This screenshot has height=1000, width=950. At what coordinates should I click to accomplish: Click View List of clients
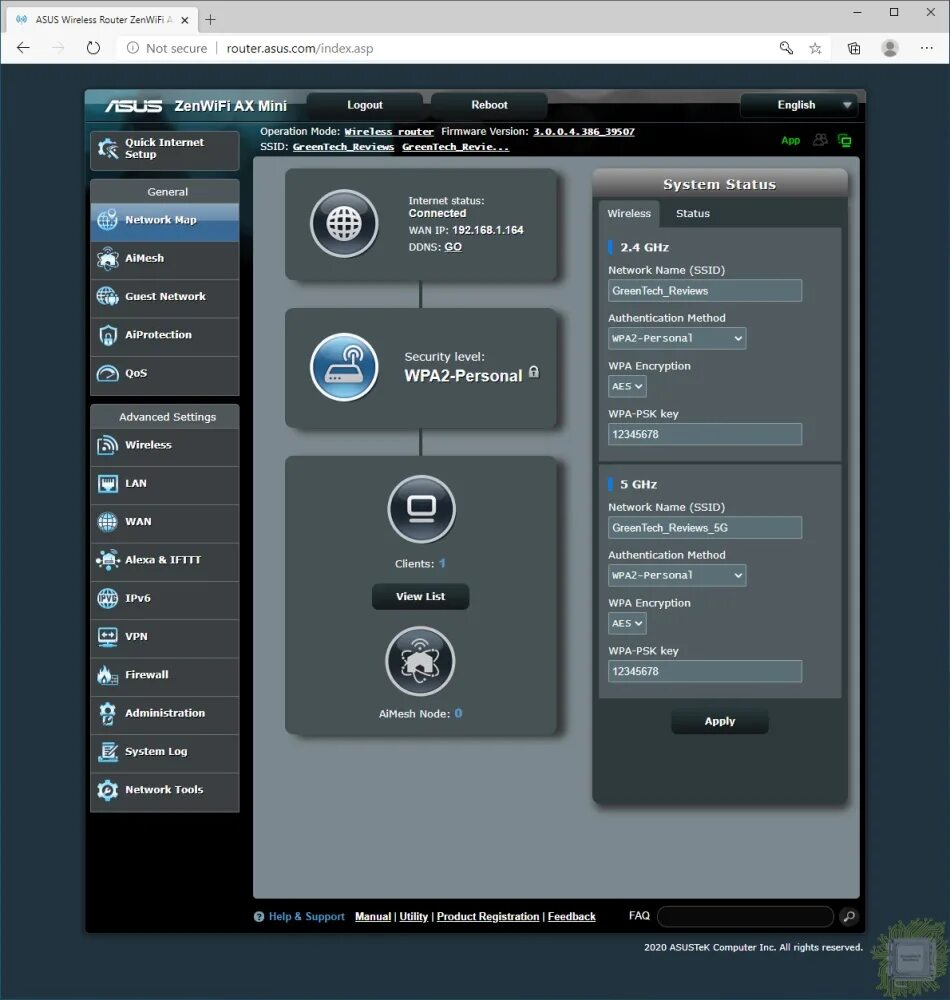[x=421, y=596]
